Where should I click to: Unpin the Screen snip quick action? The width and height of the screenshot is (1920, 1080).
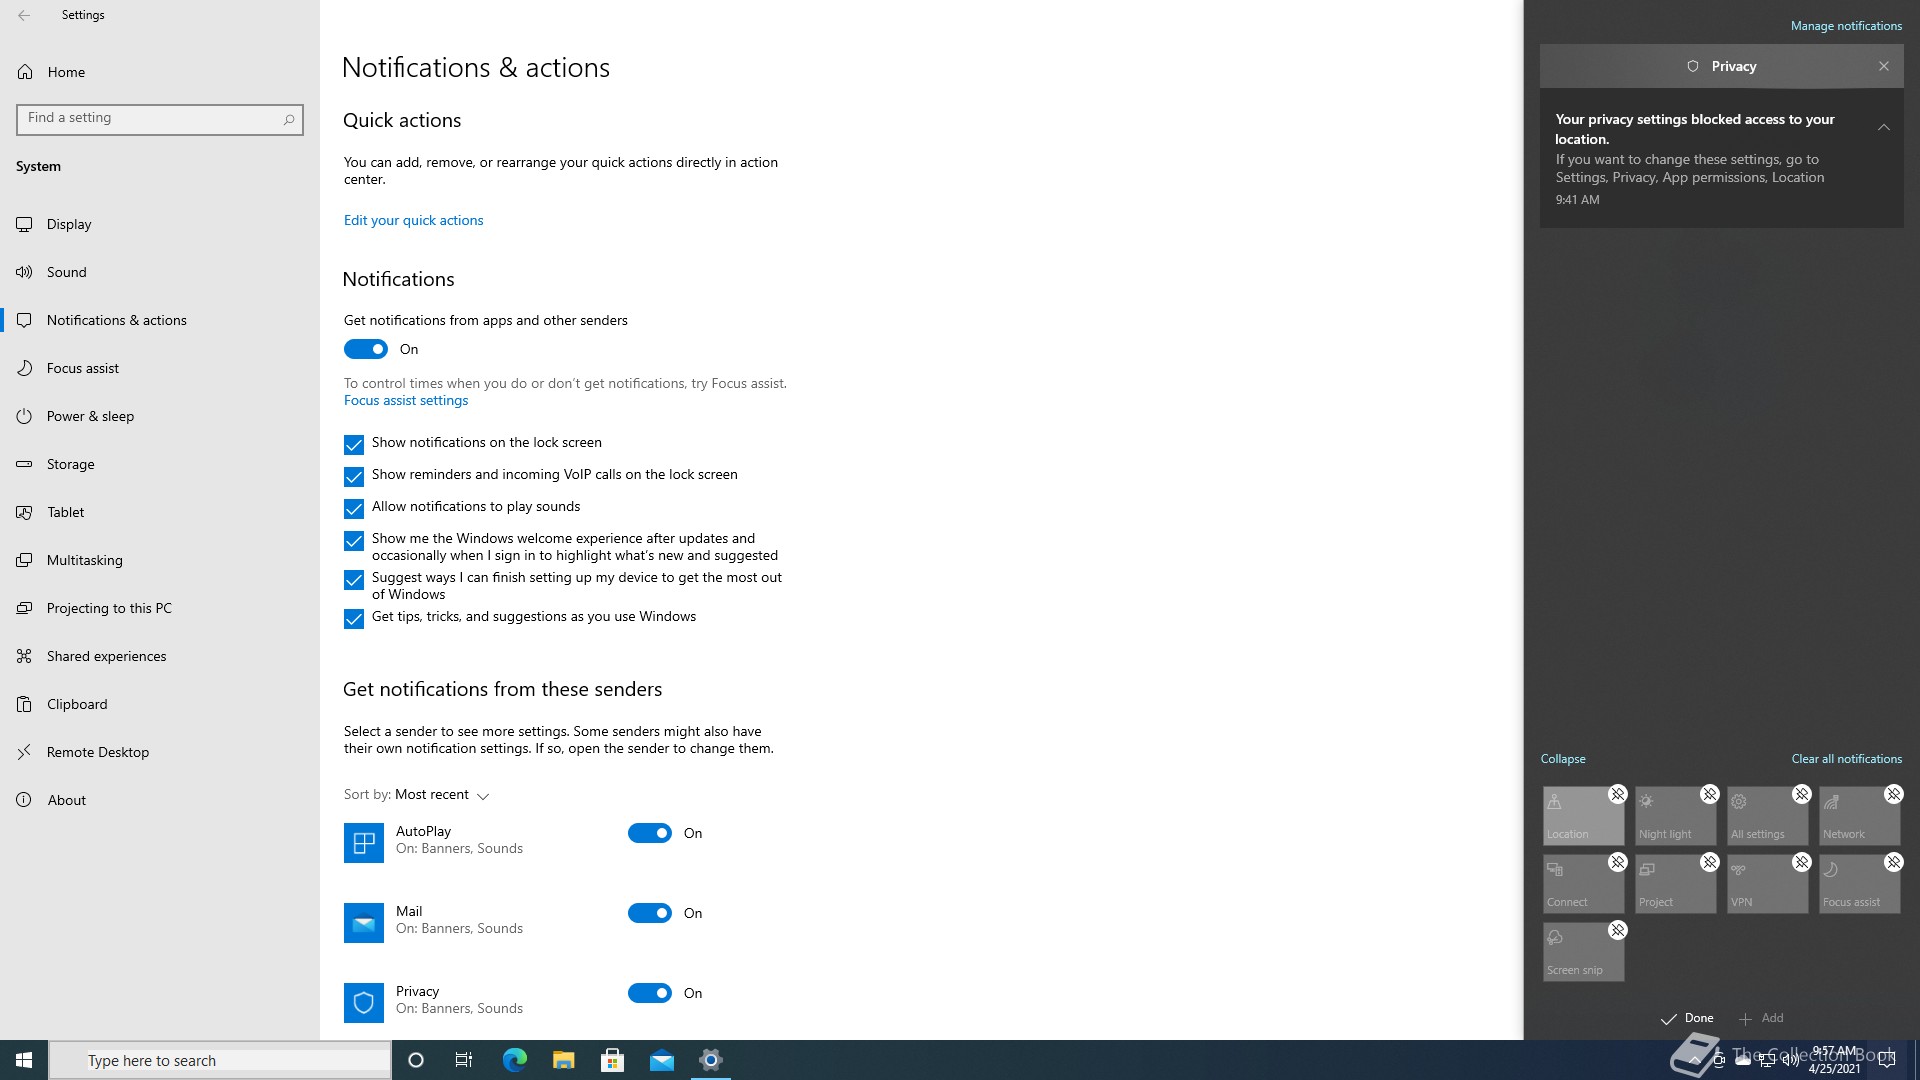1617,930
